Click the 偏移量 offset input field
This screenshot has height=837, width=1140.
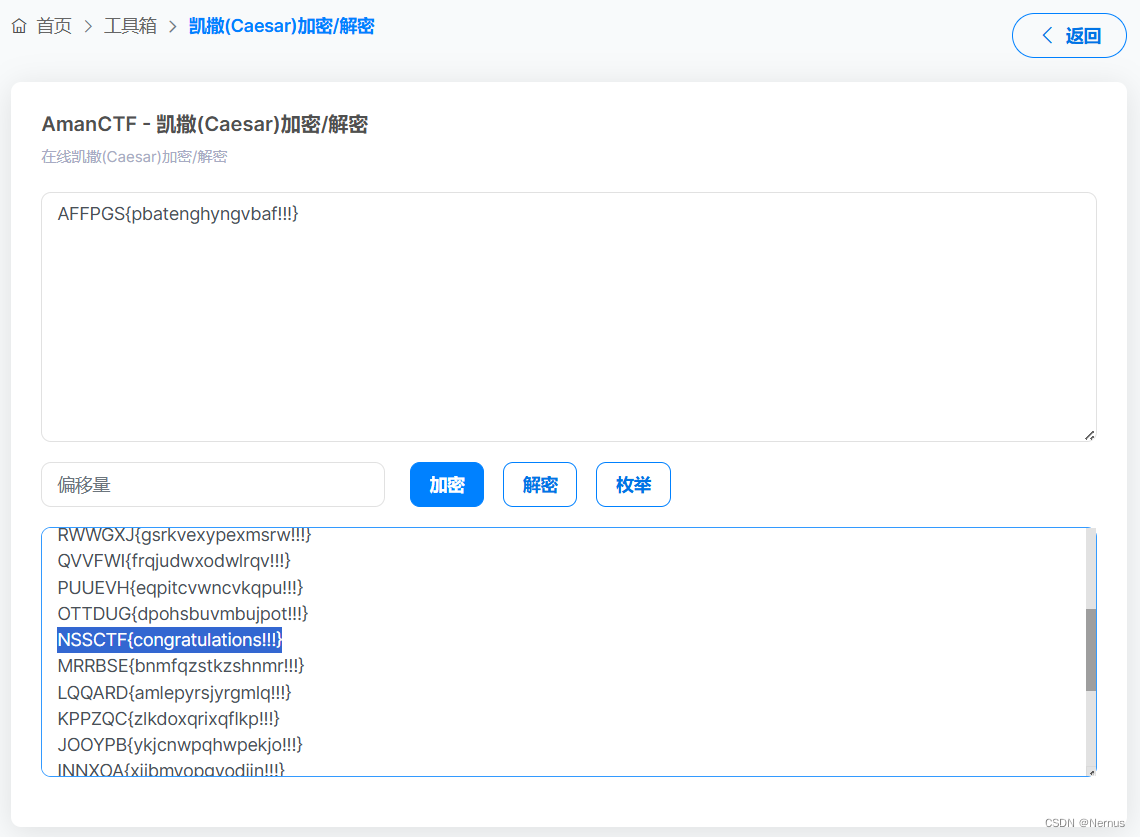coord(213,484)
